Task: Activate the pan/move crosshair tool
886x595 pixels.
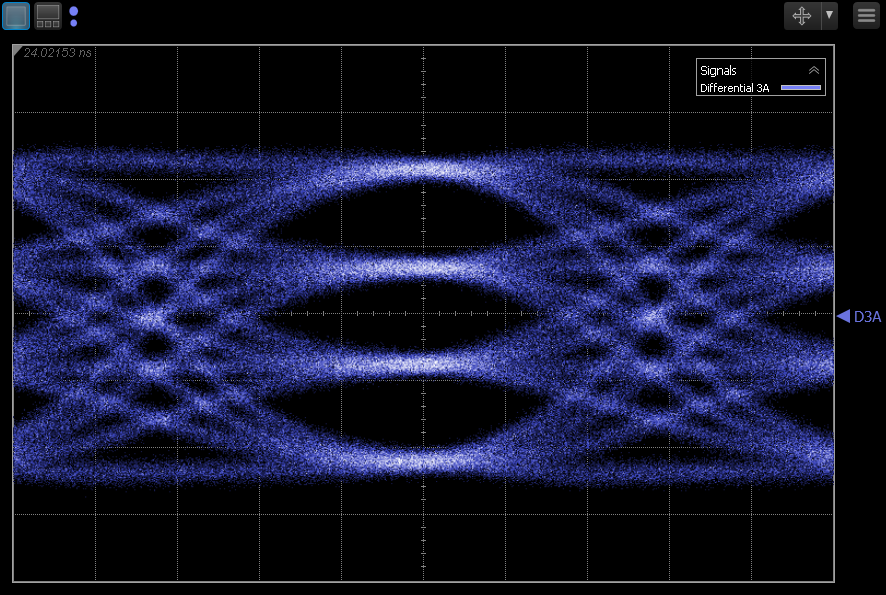Action: click(x=802, y=15)
